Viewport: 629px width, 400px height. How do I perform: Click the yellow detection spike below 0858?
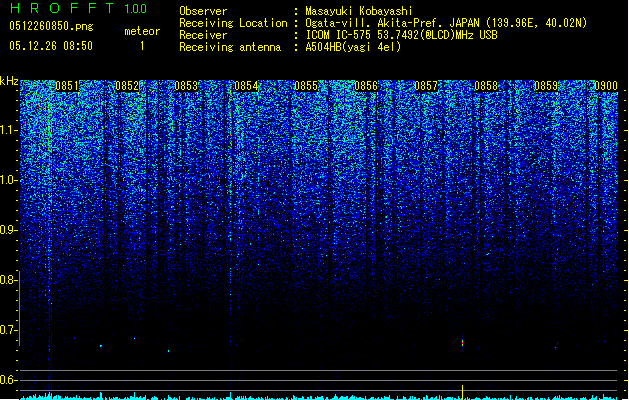[x=463, y=392]
